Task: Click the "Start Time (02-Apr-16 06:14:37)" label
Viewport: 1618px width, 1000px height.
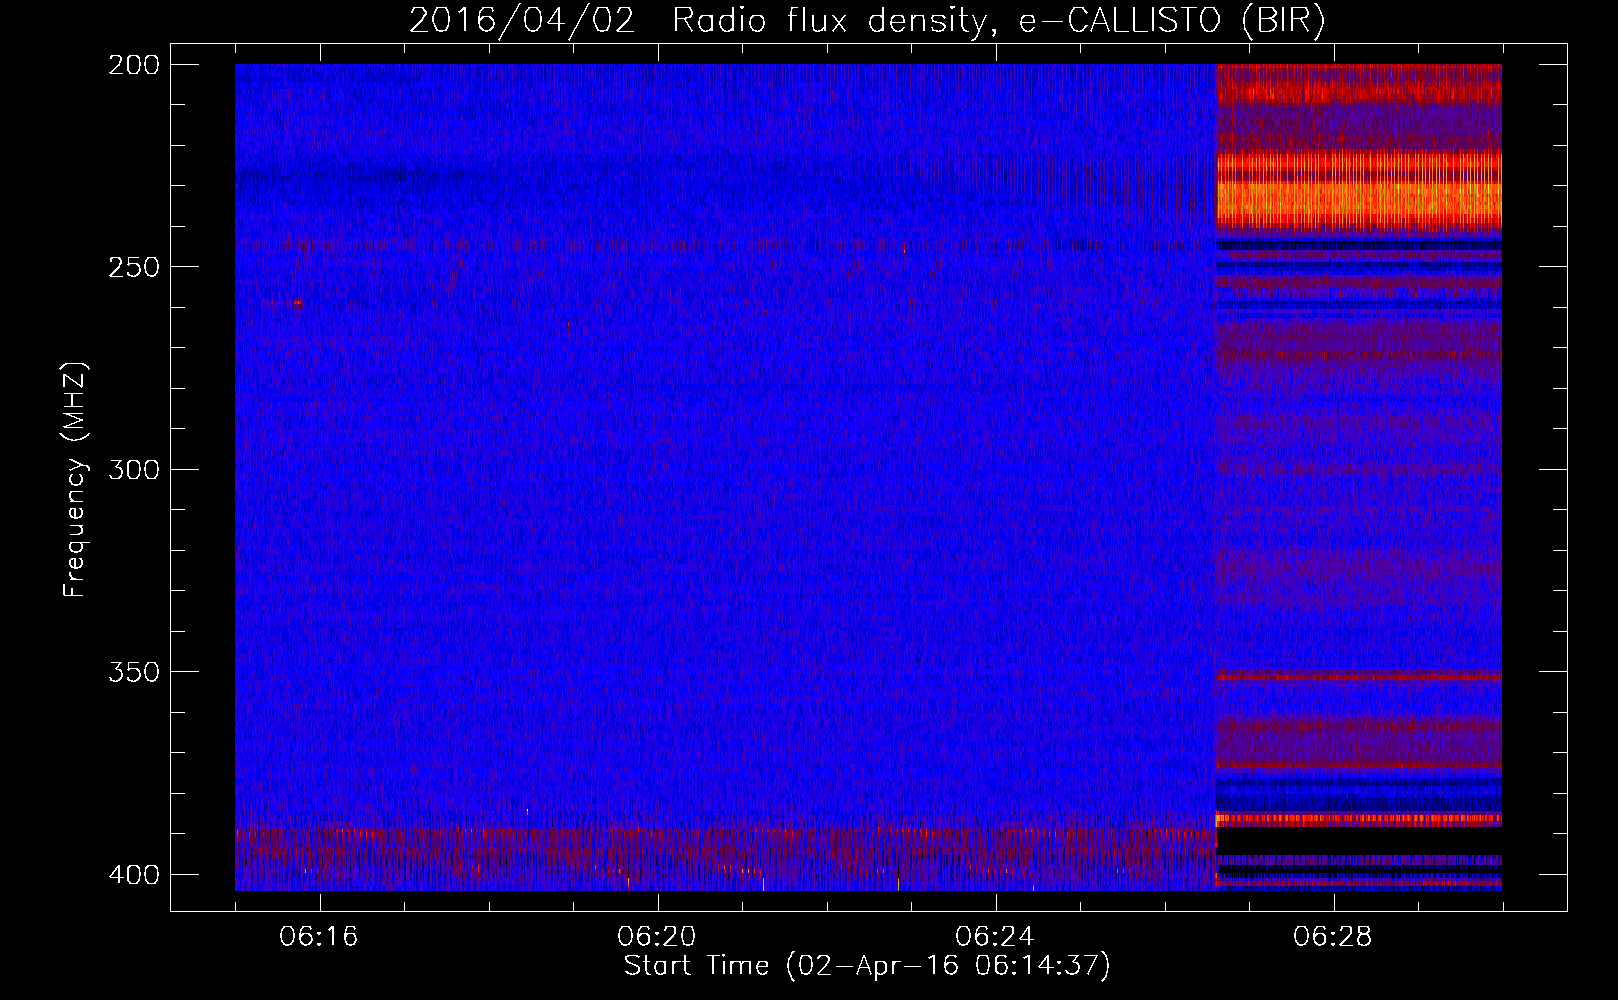Action: coord(867,965)
